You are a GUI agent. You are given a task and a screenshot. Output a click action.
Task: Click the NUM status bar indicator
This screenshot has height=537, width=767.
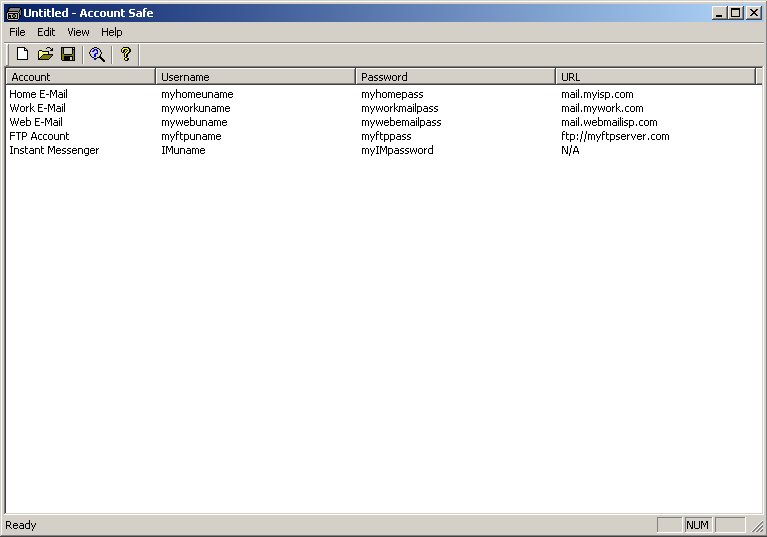tap(697, 525)
